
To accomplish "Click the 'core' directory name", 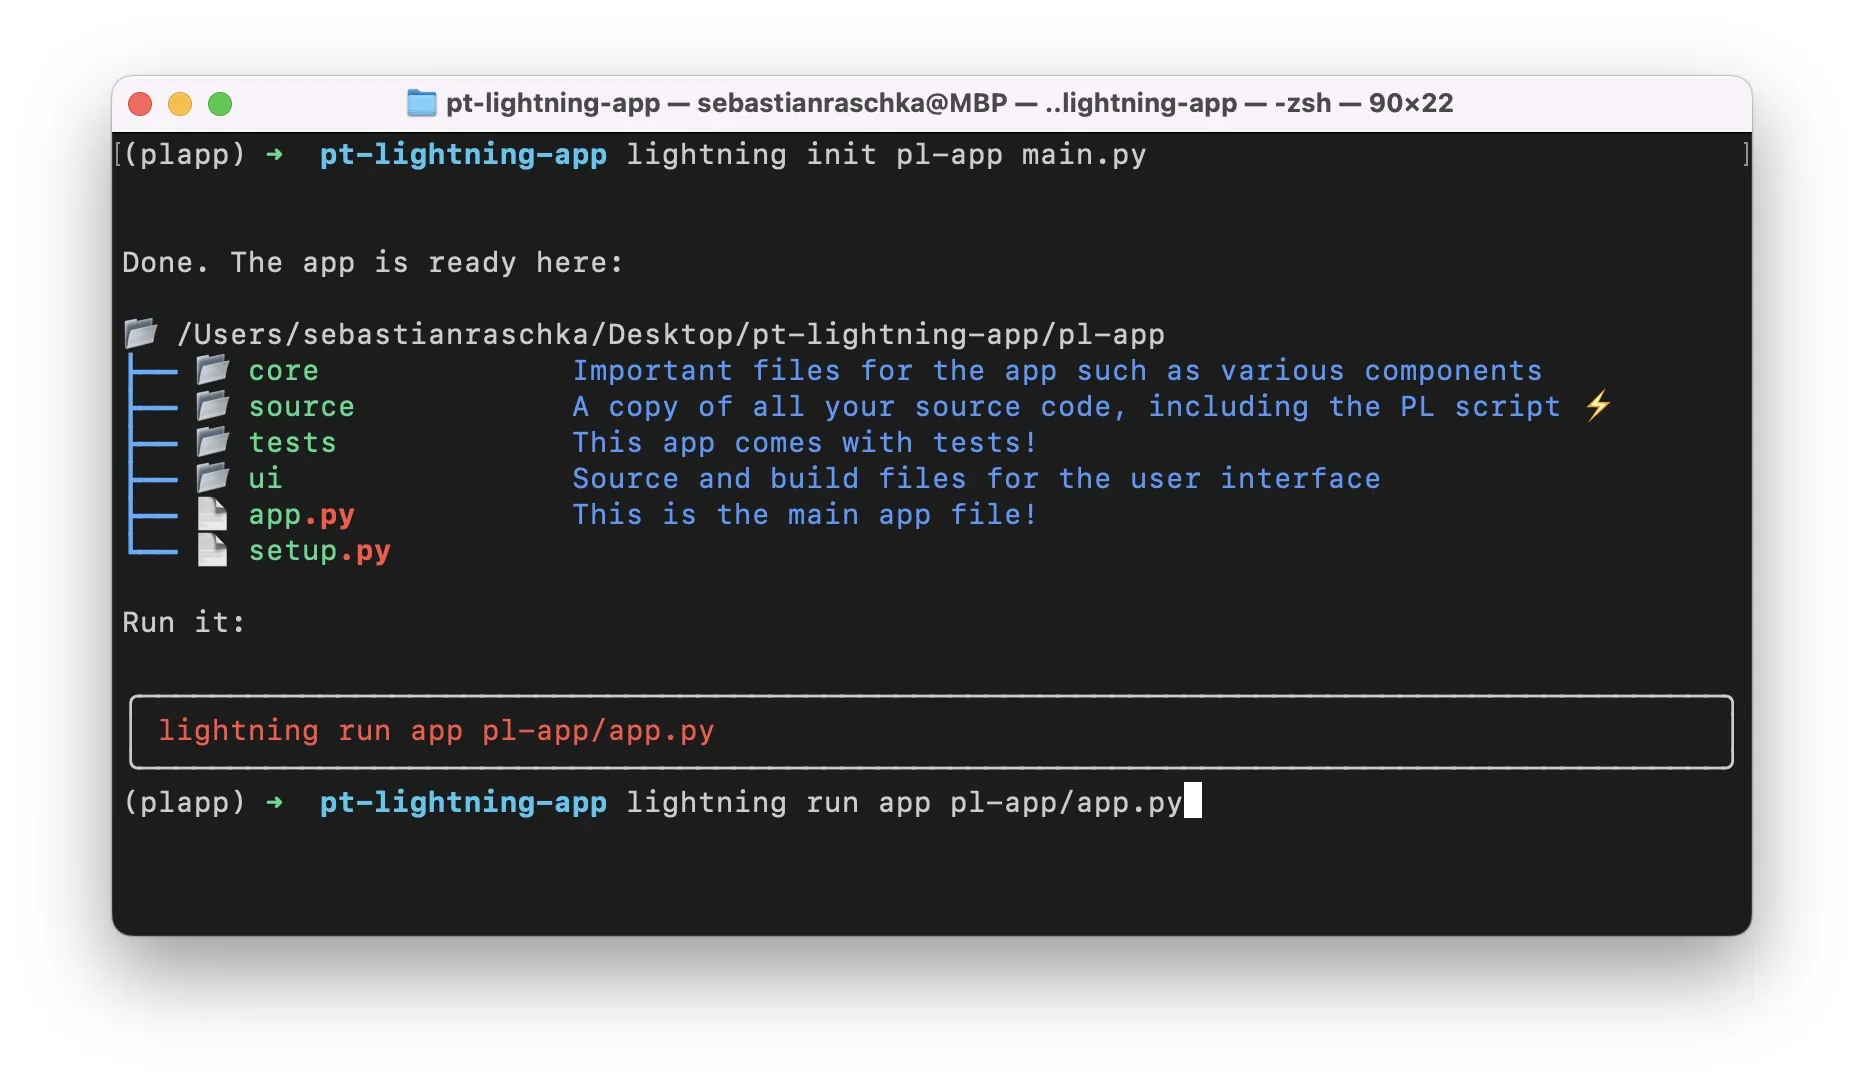I will pos(284,371).
